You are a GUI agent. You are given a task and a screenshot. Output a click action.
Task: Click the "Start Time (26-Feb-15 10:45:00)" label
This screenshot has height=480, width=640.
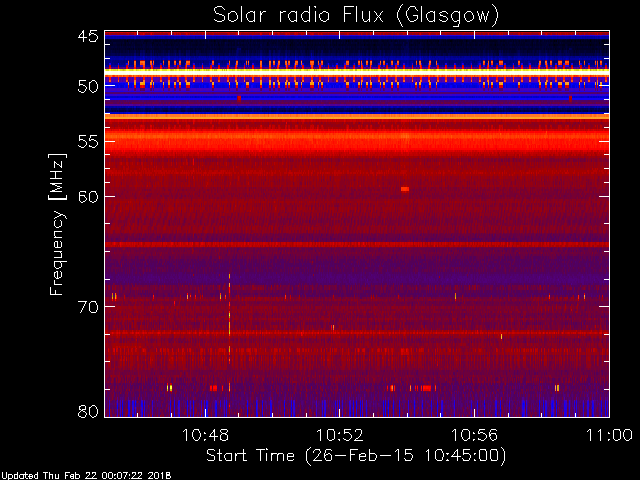coord(356,456)
